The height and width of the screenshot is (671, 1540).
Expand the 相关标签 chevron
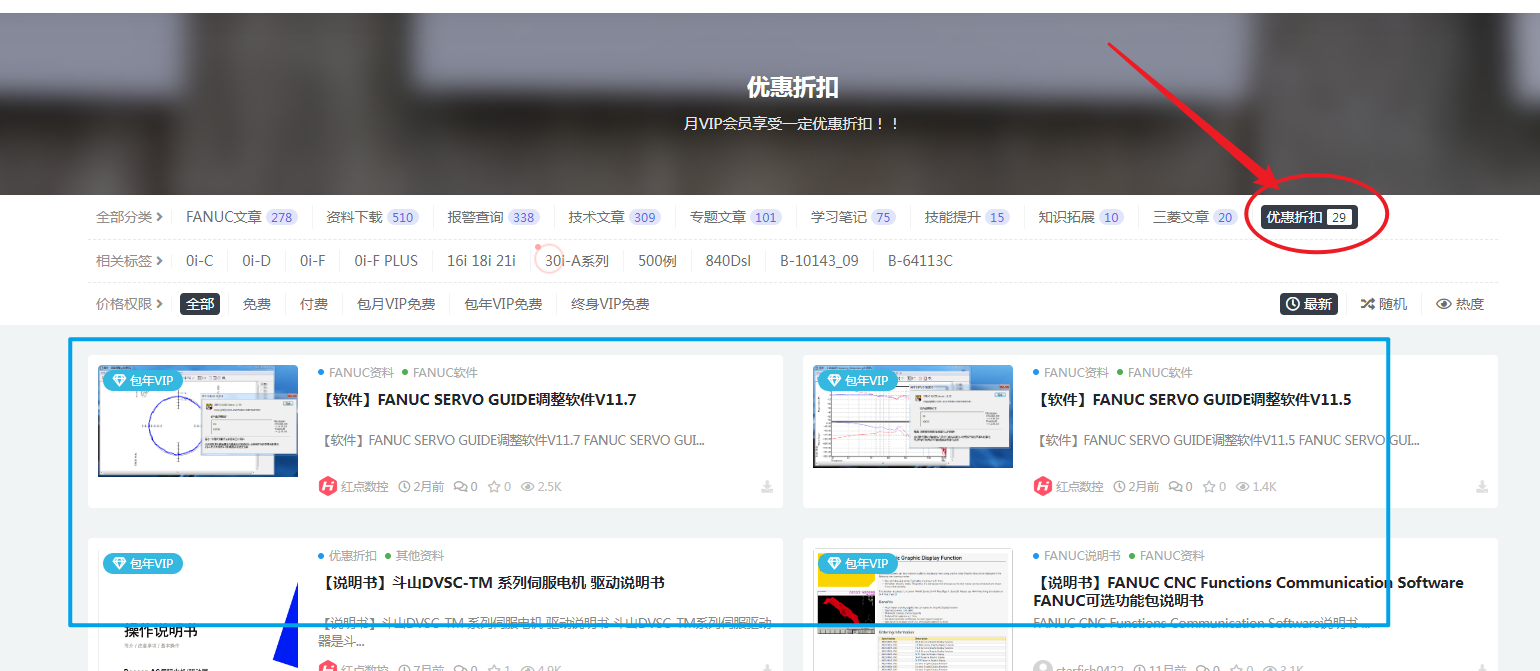[x=159, y=261]
